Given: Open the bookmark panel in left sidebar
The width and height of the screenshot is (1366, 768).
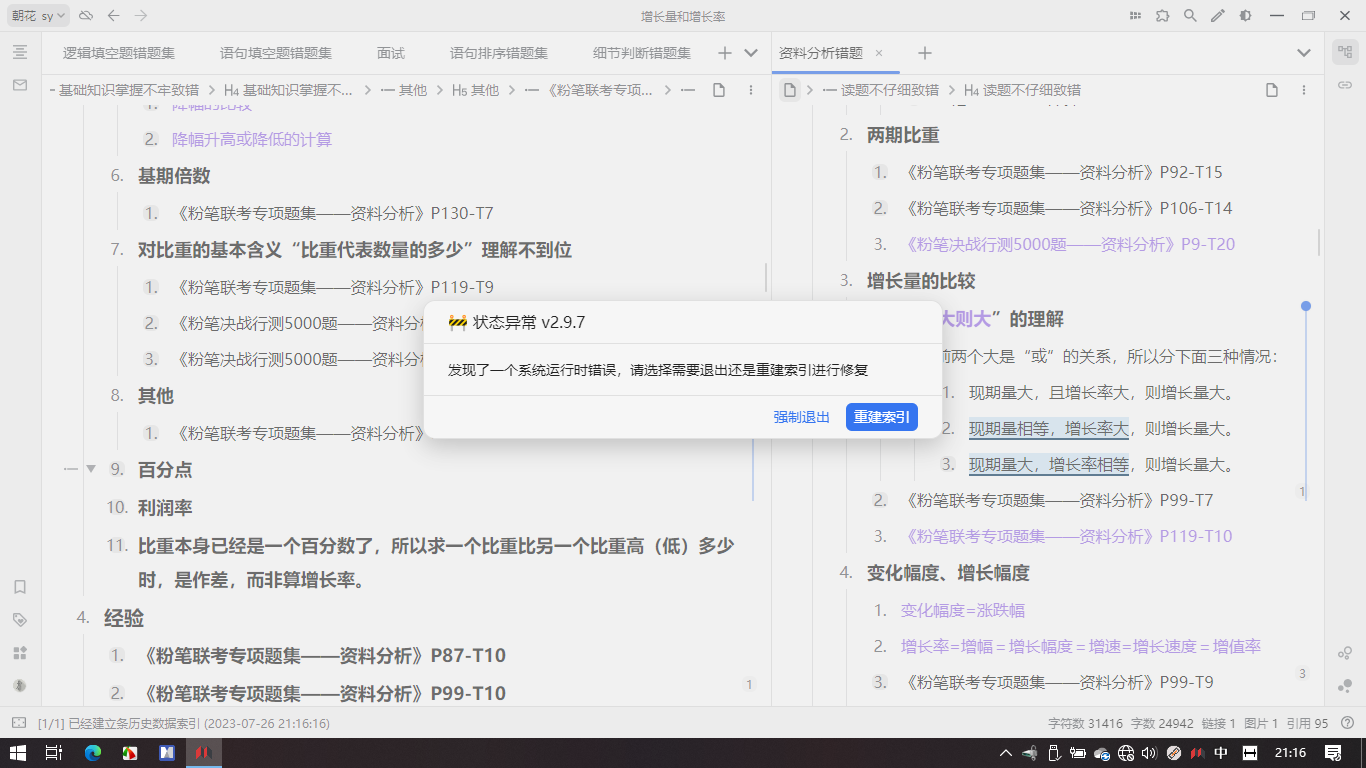Looking at the screenshot, I should point(20,587).
